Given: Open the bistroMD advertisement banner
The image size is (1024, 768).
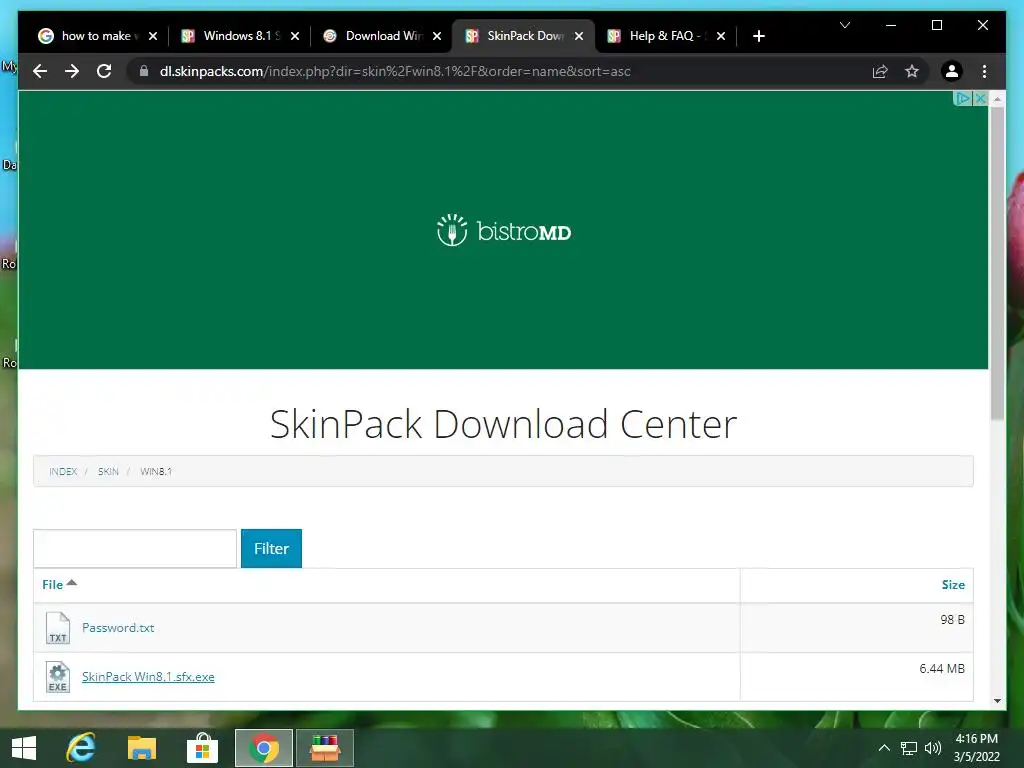Looking at the screenshot, I should [503, 230].
